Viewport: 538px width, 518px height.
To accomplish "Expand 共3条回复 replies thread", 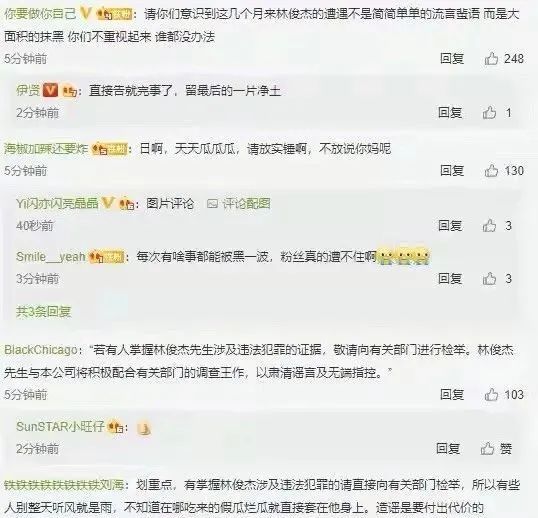I will coord(44,311).
